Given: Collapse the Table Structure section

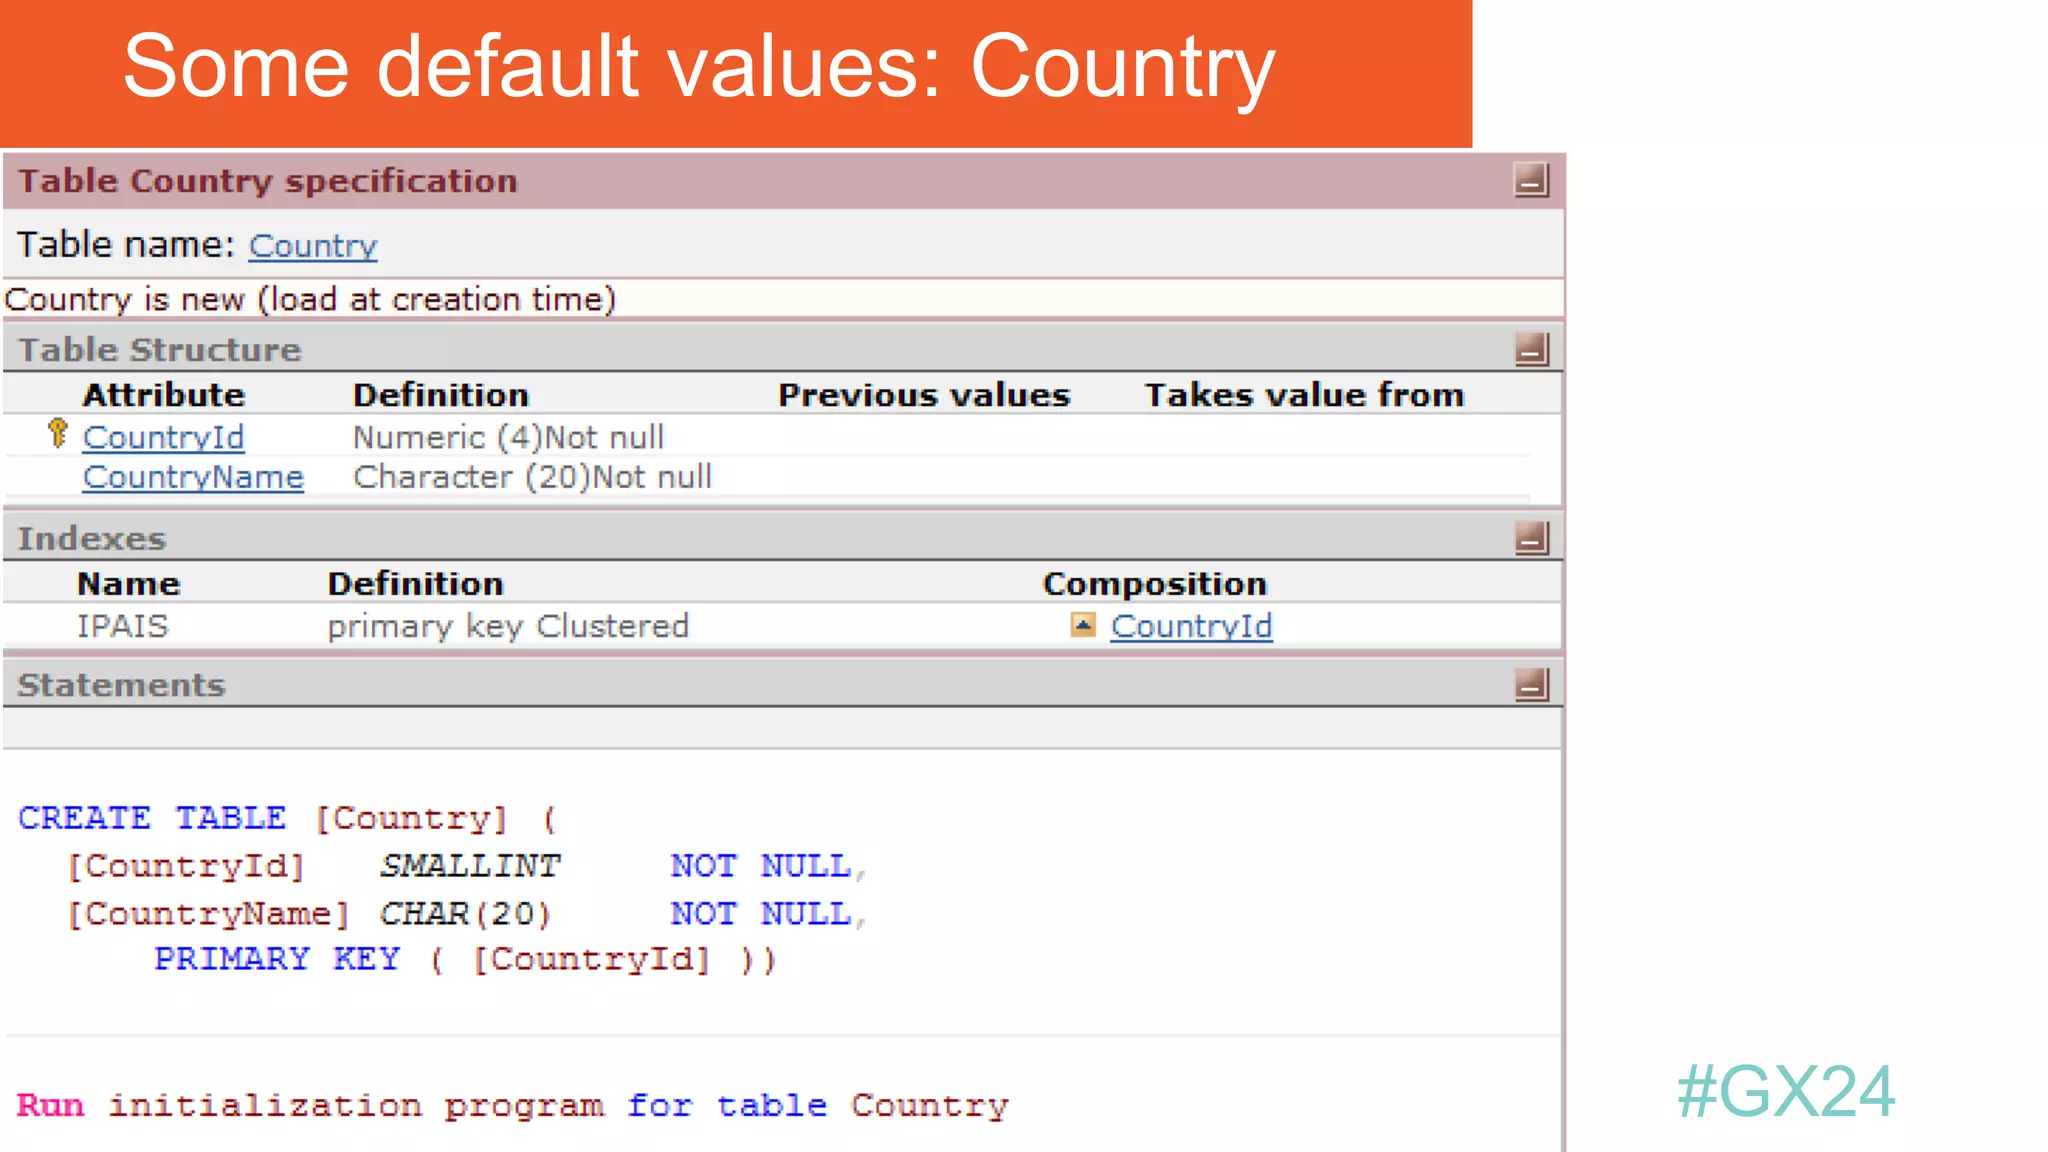Looking at the screenshot, I should [1530, 349].
